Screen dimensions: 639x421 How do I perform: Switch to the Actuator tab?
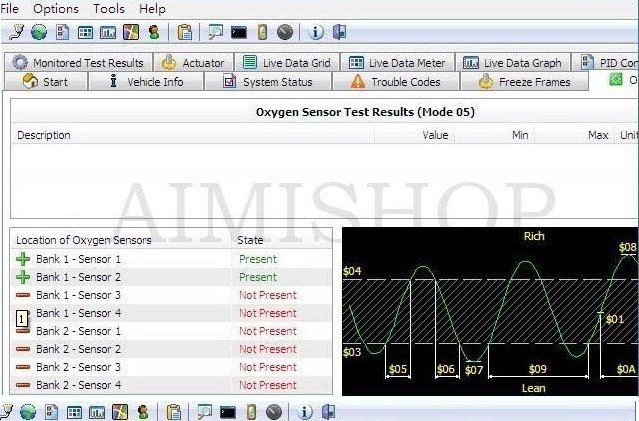194,63
